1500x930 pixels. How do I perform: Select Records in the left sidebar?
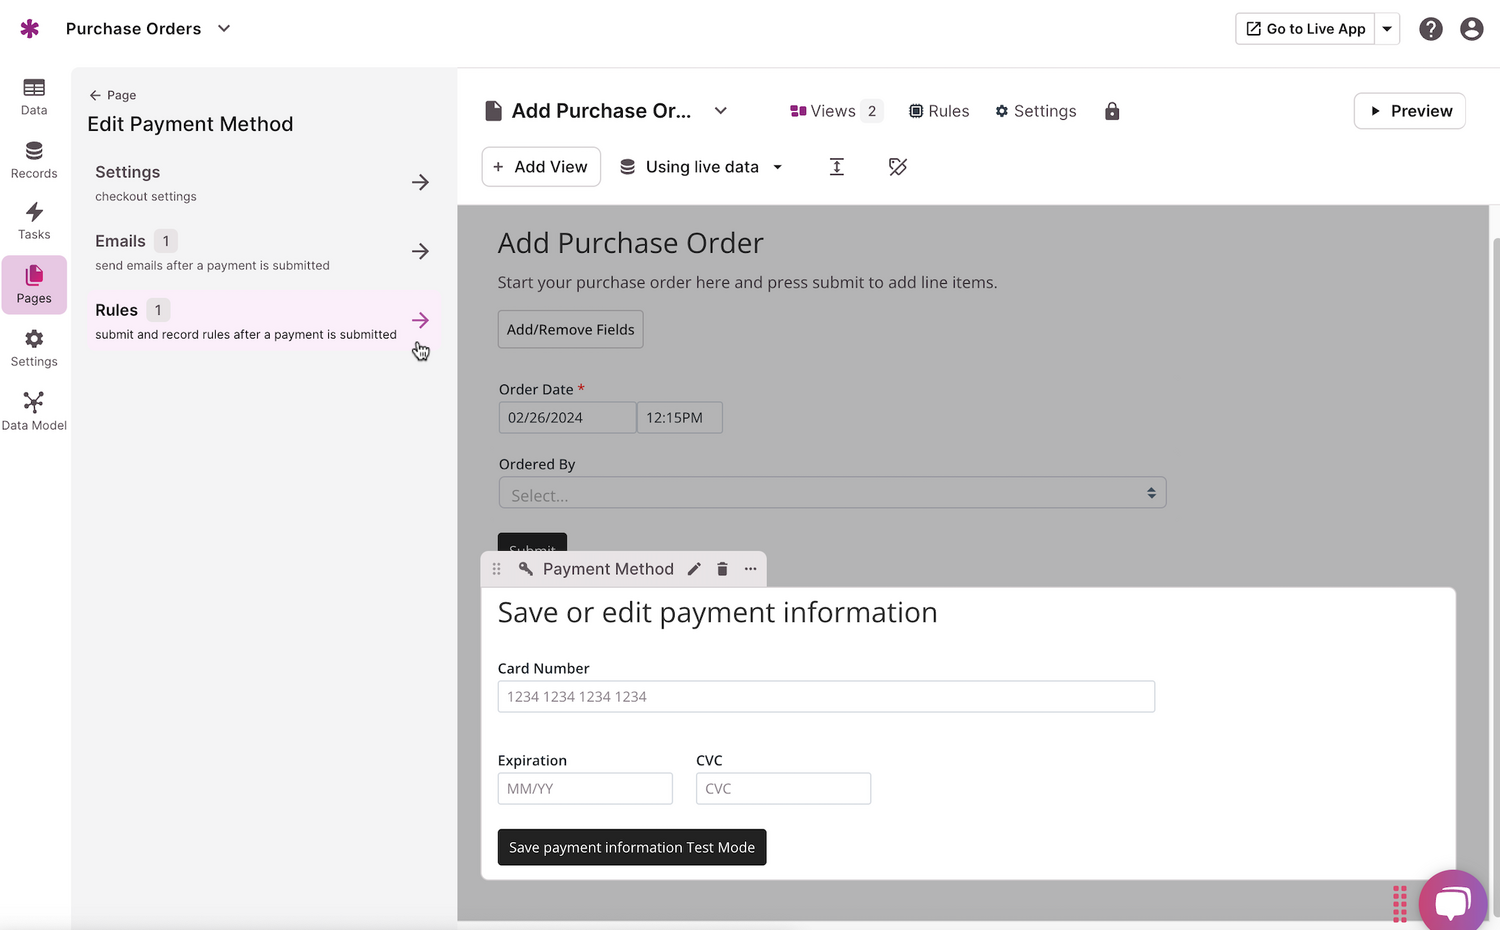(33, 160)
